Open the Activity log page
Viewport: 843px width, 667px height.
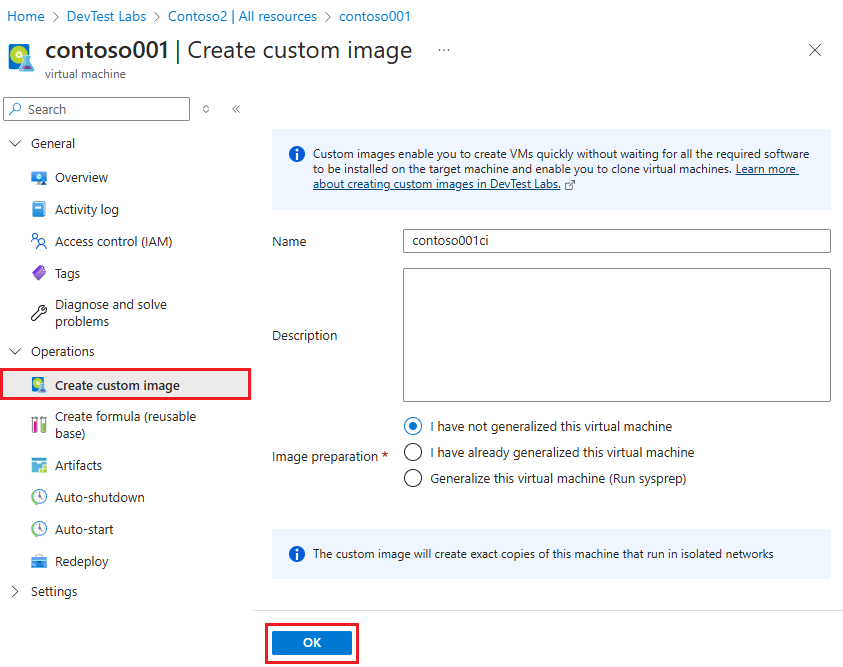tap(87, 209)
